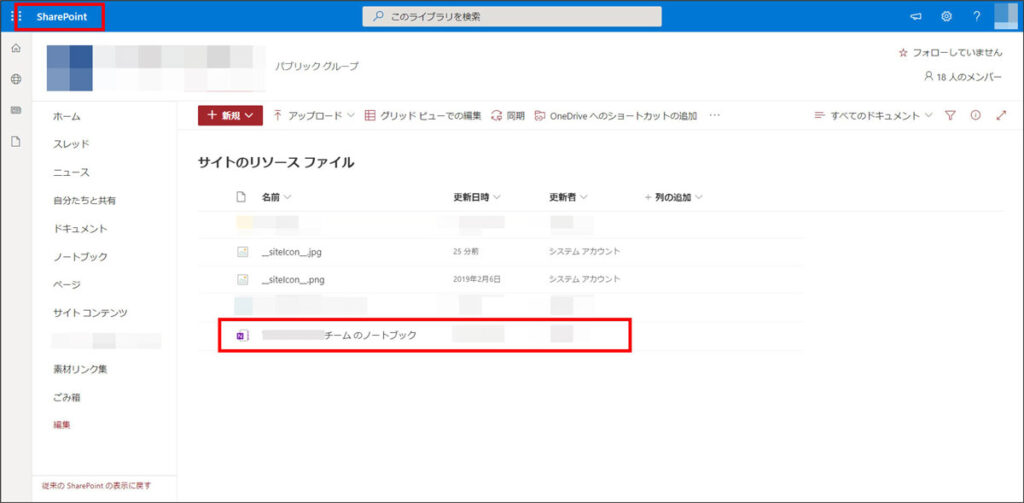
Task: Select ドキュメント in the left navigation
Action: pyautogui.click(x=81, y=229)
